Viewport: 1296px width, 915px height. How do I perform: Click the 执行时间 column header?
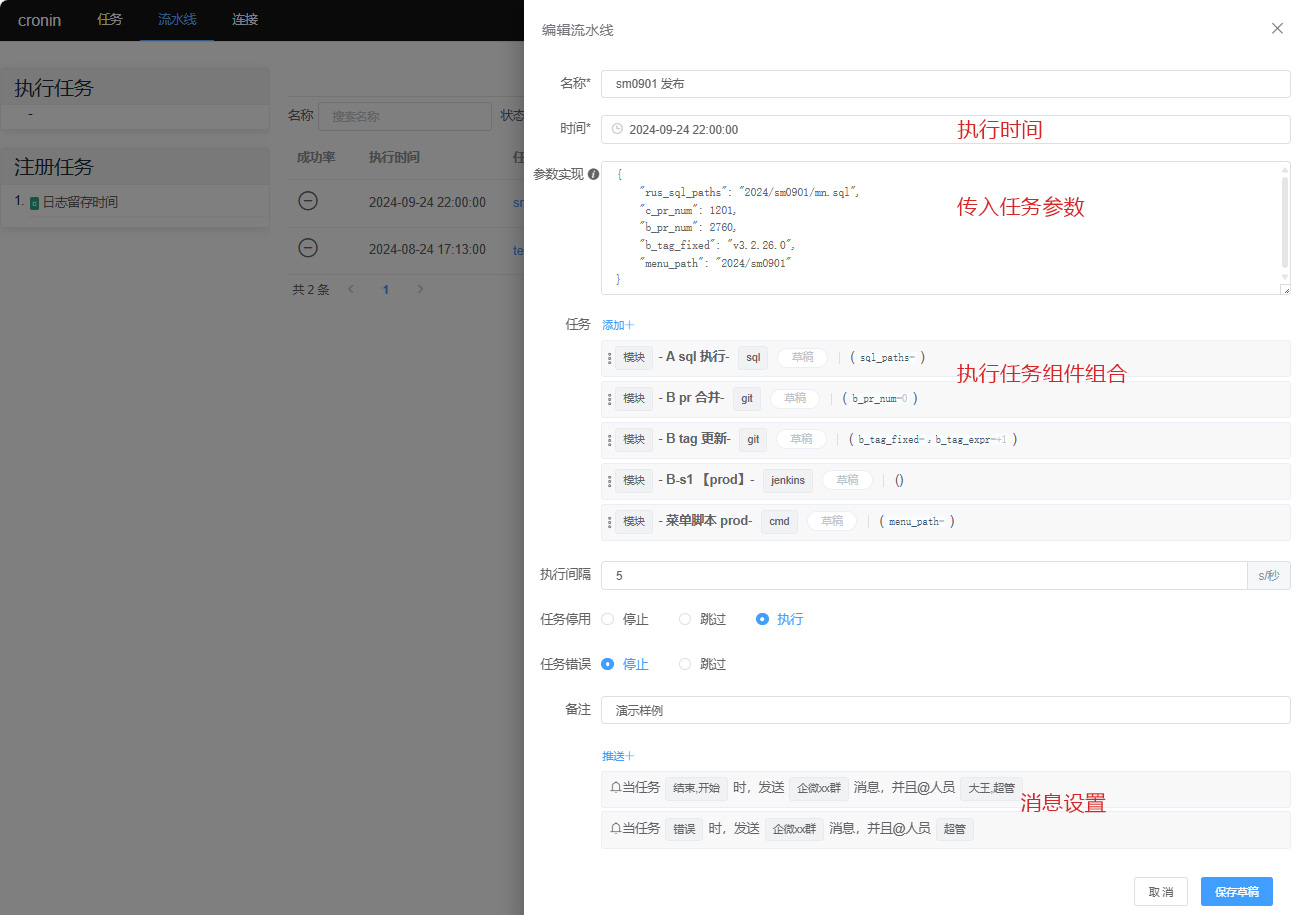pos(394,157)
